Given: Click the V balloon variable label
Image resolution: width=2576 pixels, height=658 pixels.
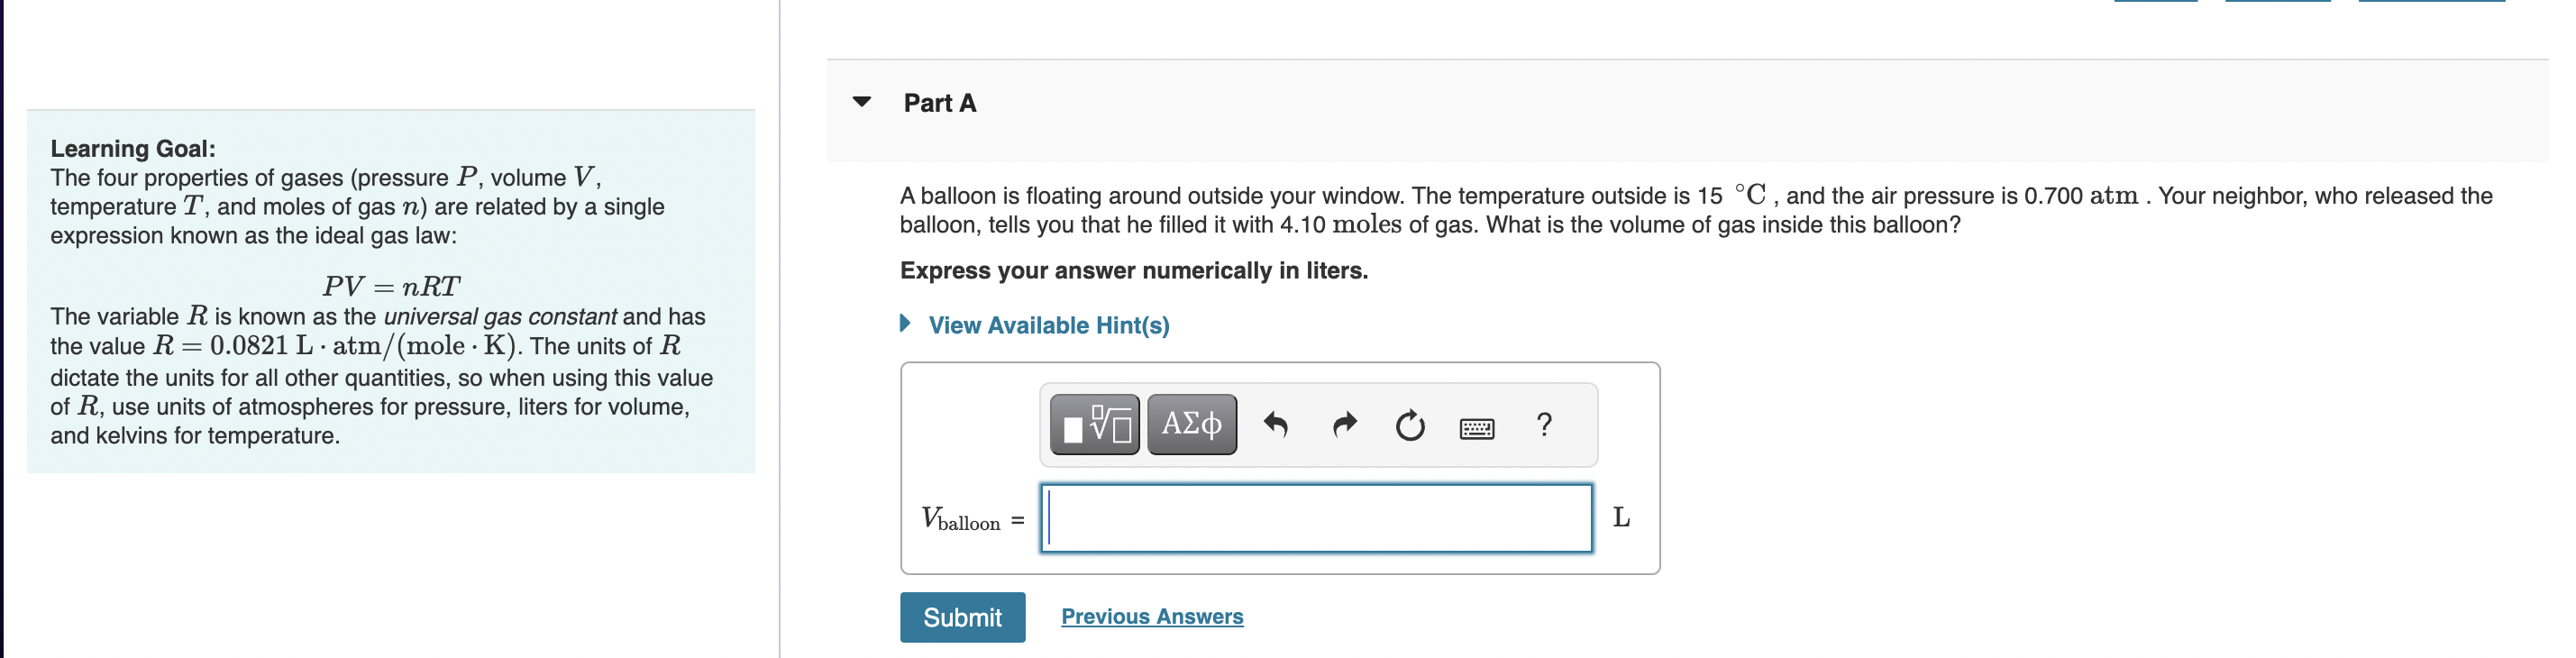Looking at the screenshot, I should (960, 519).
